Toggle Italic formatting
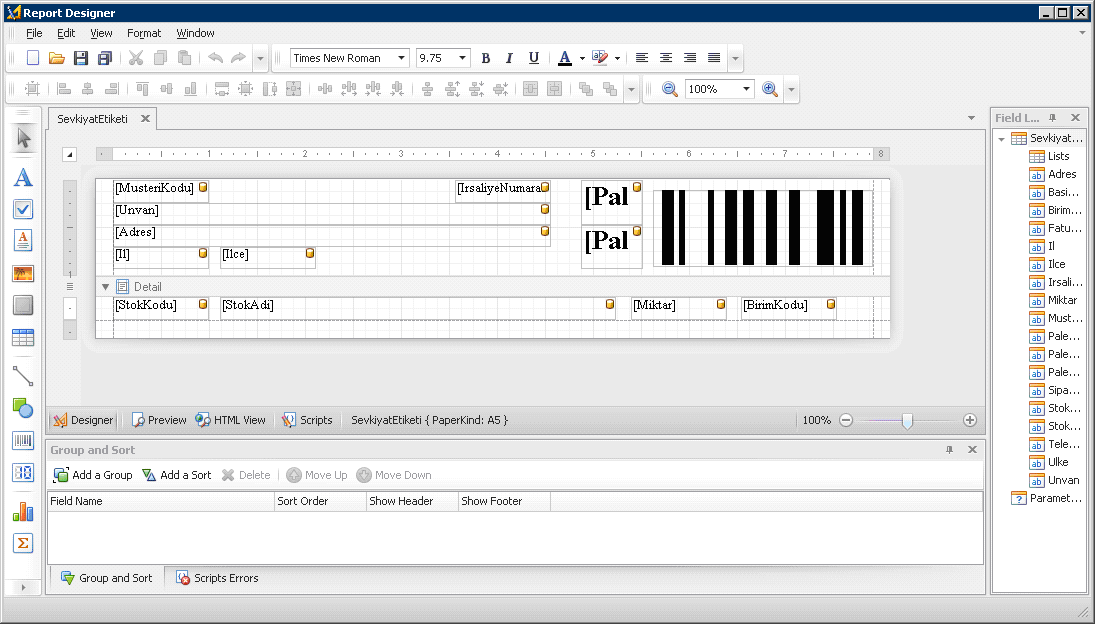Image resolution: width=1095 pixels, height=624 pixels. (x=509, y=58)
